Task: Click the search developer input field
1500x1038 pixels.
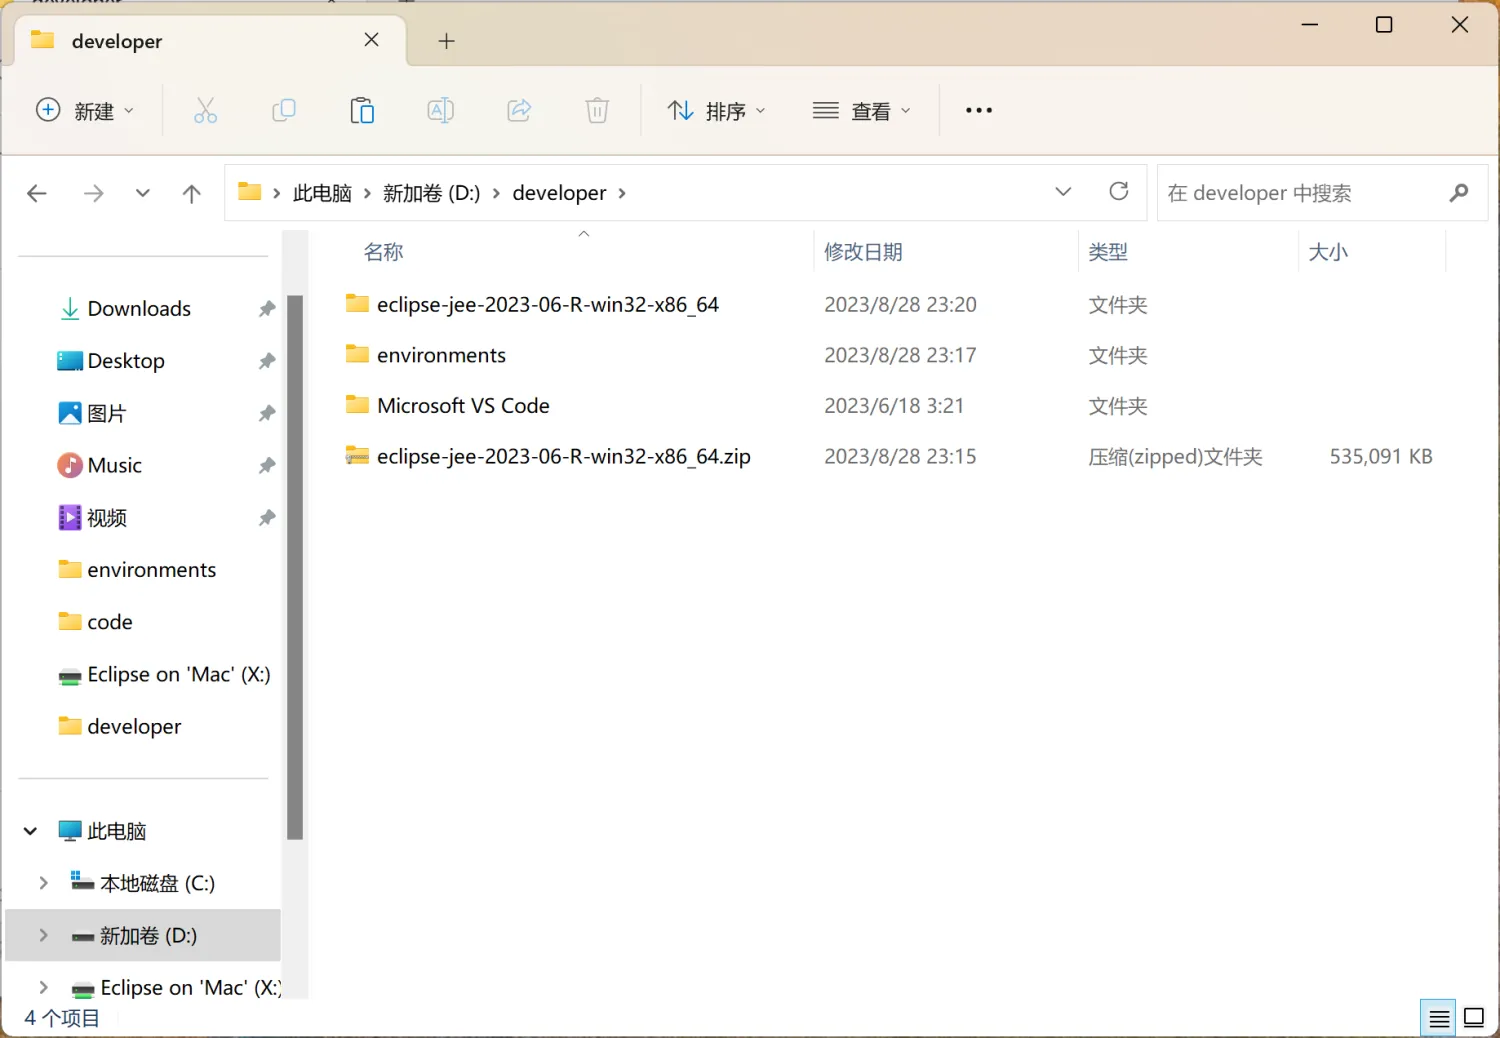Action: tap(1300, 193)
